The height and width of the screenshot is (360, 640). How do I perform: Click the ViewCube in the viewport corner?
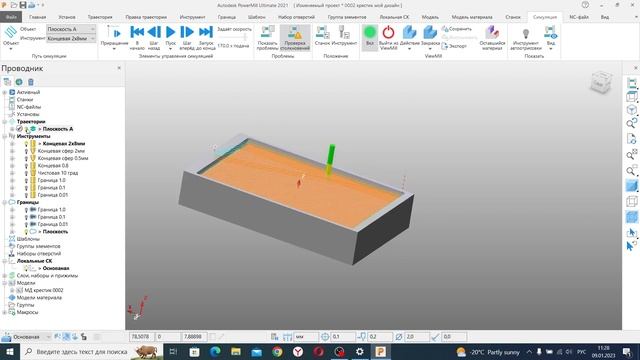point(600,82)
